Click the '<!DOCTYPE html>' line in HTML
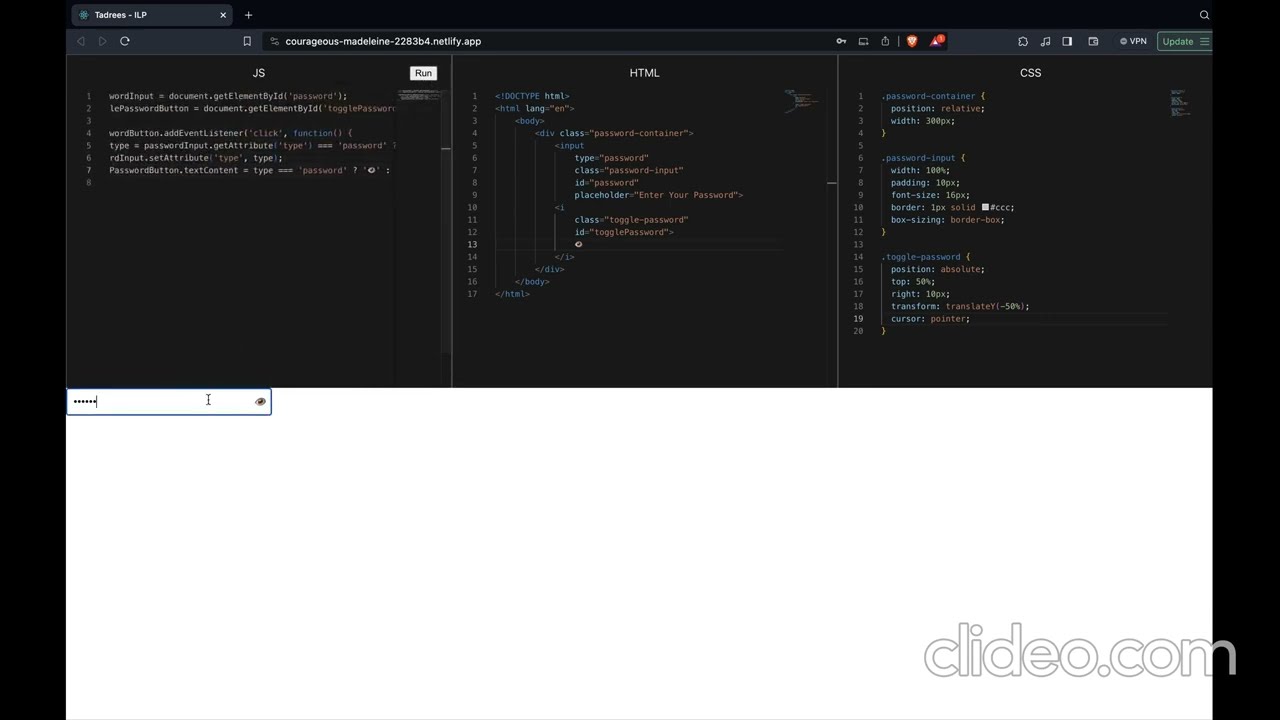This screenshot has height=720, width=1280. click(x=532, y=96)
